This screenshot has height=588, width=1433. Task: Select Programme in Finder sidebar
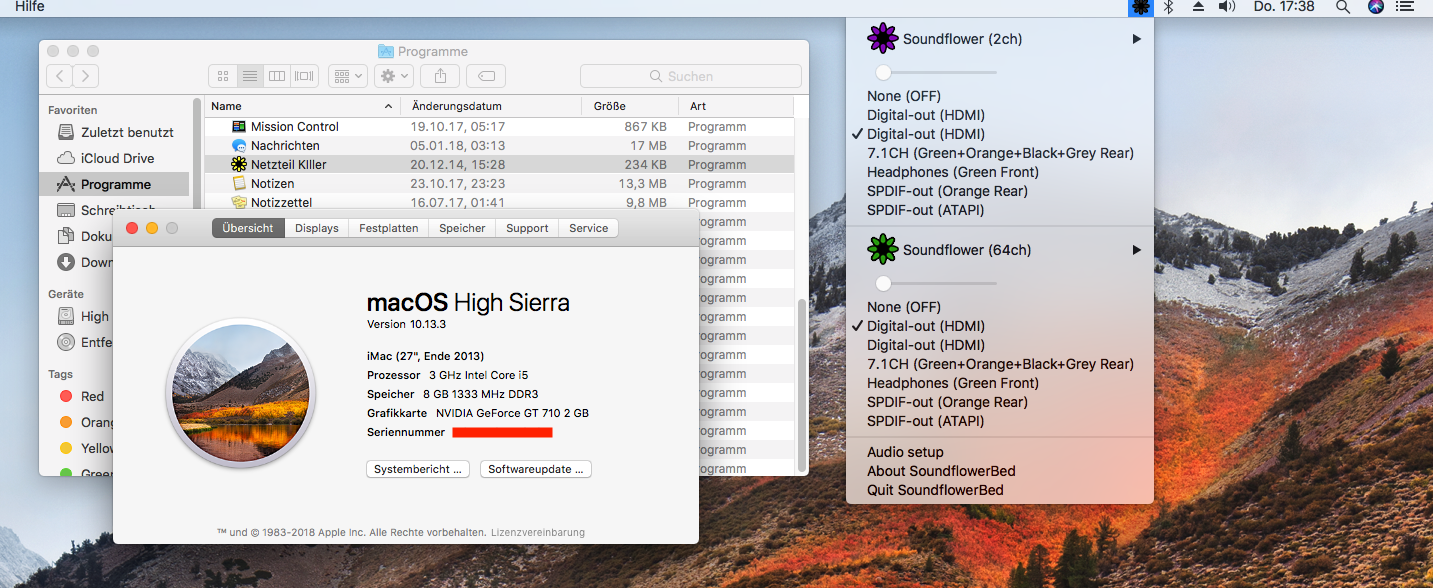114,184
